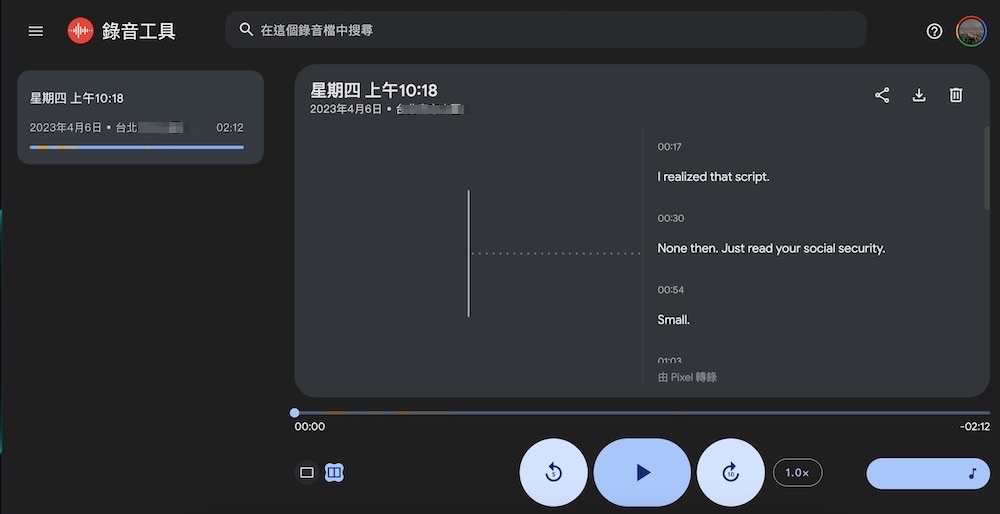Click "None then. Just read your social security."
This screenshot has height=514, width=1000.
(x=771, y=248)
